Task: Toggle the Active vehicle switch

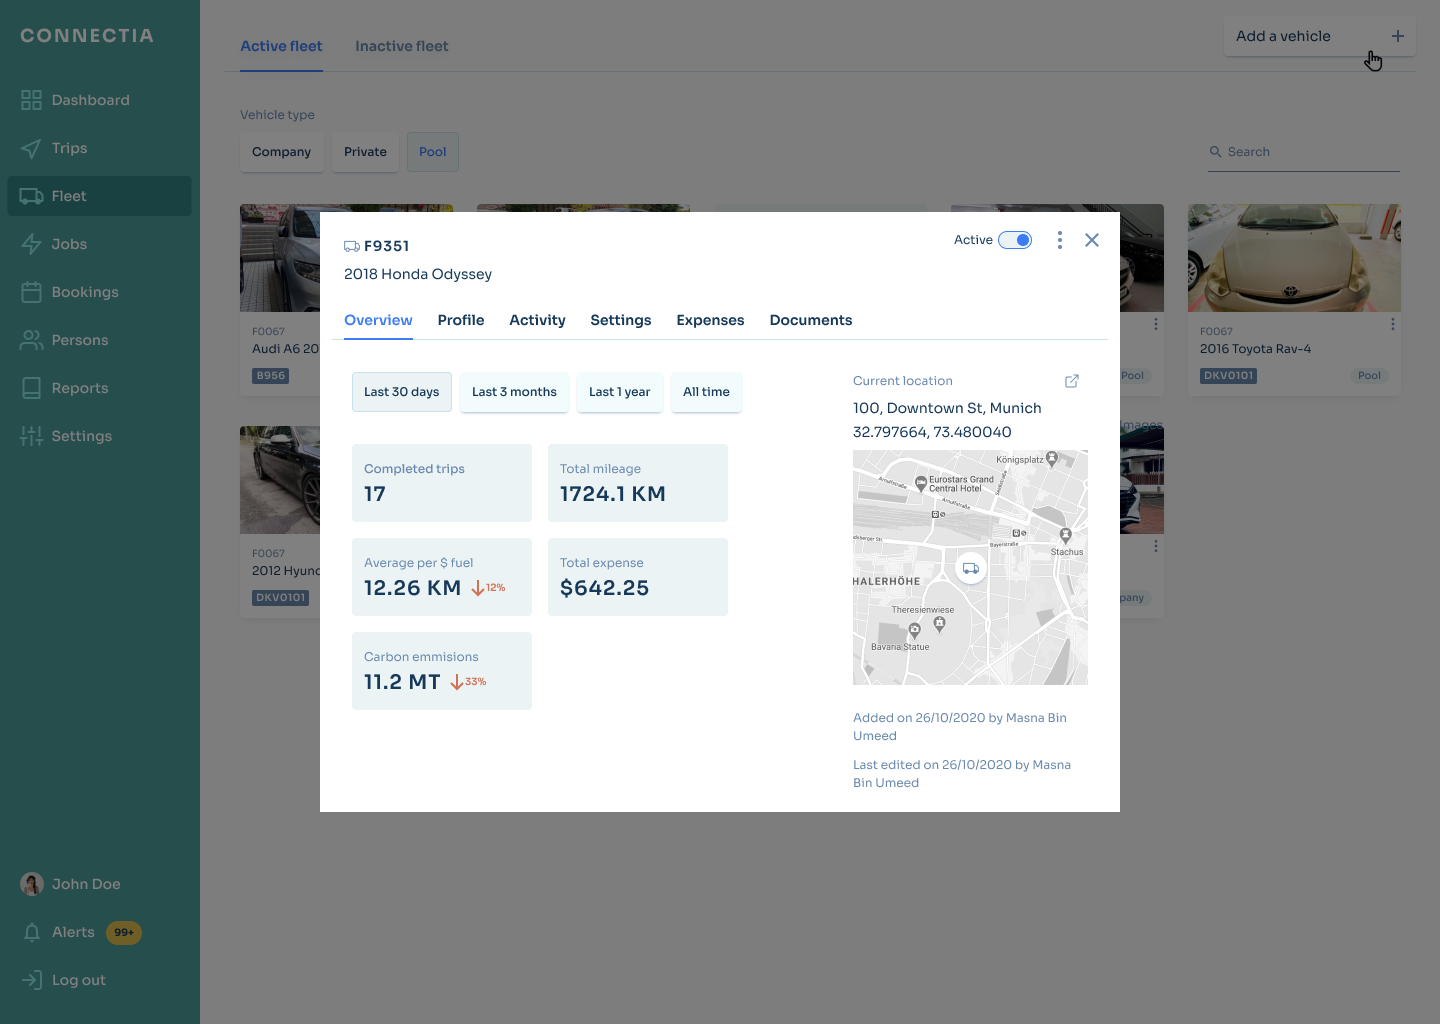Action: click(x=1015, y=240)
